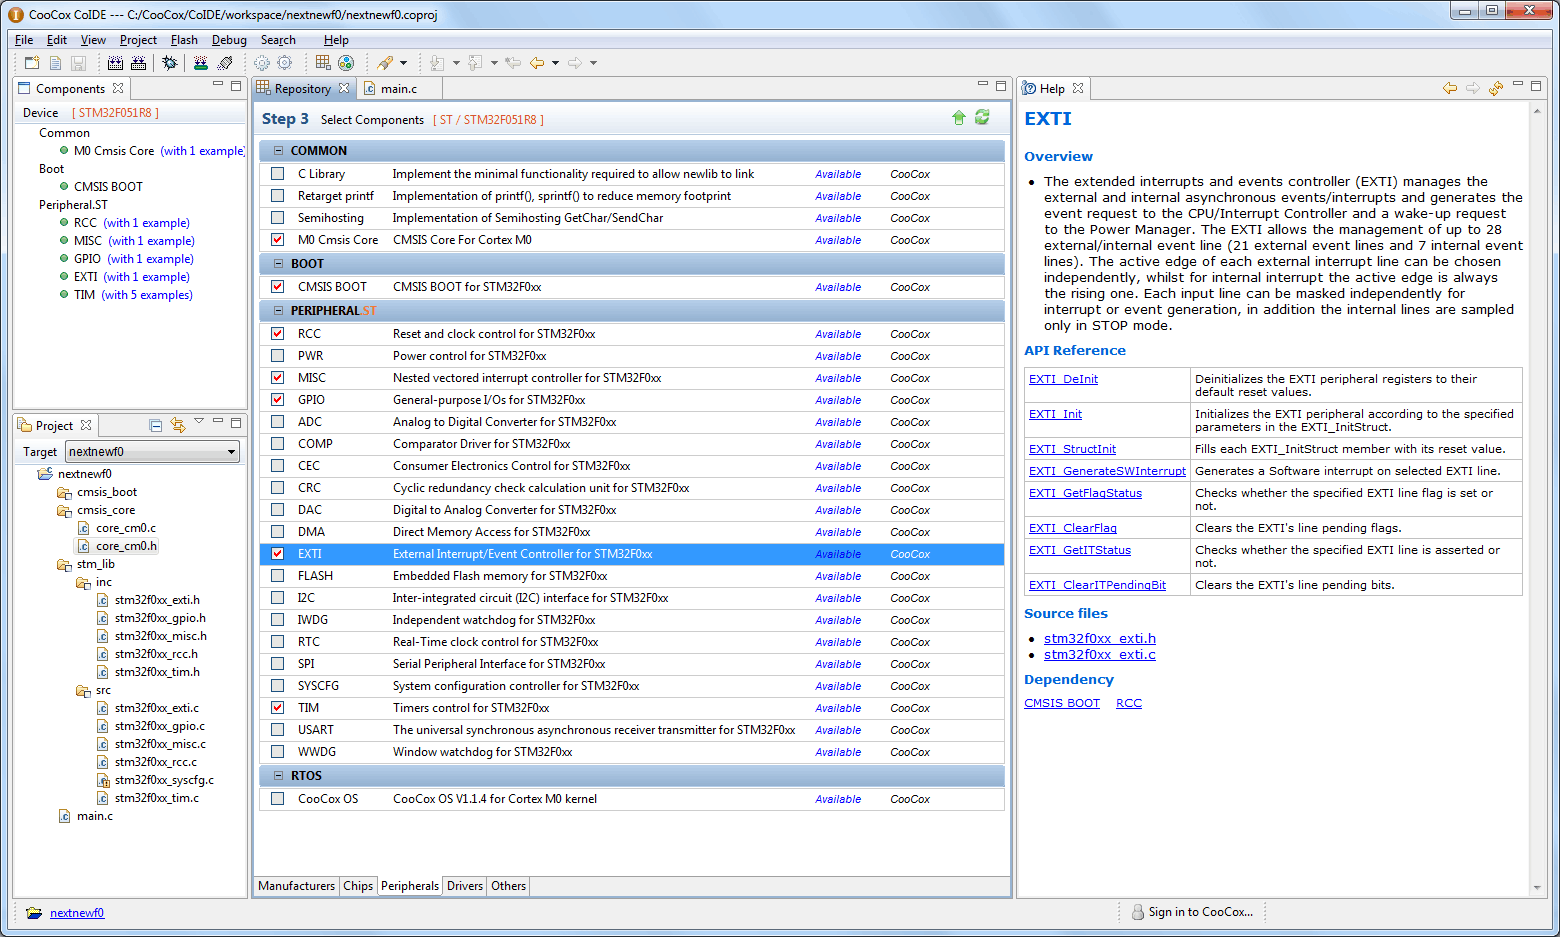Image resolution: width=1560 pixels, height=937 pixels.
Task: Uncheck the TIM component checkbox
Action: pyautogui.click(x=277, y=708)
